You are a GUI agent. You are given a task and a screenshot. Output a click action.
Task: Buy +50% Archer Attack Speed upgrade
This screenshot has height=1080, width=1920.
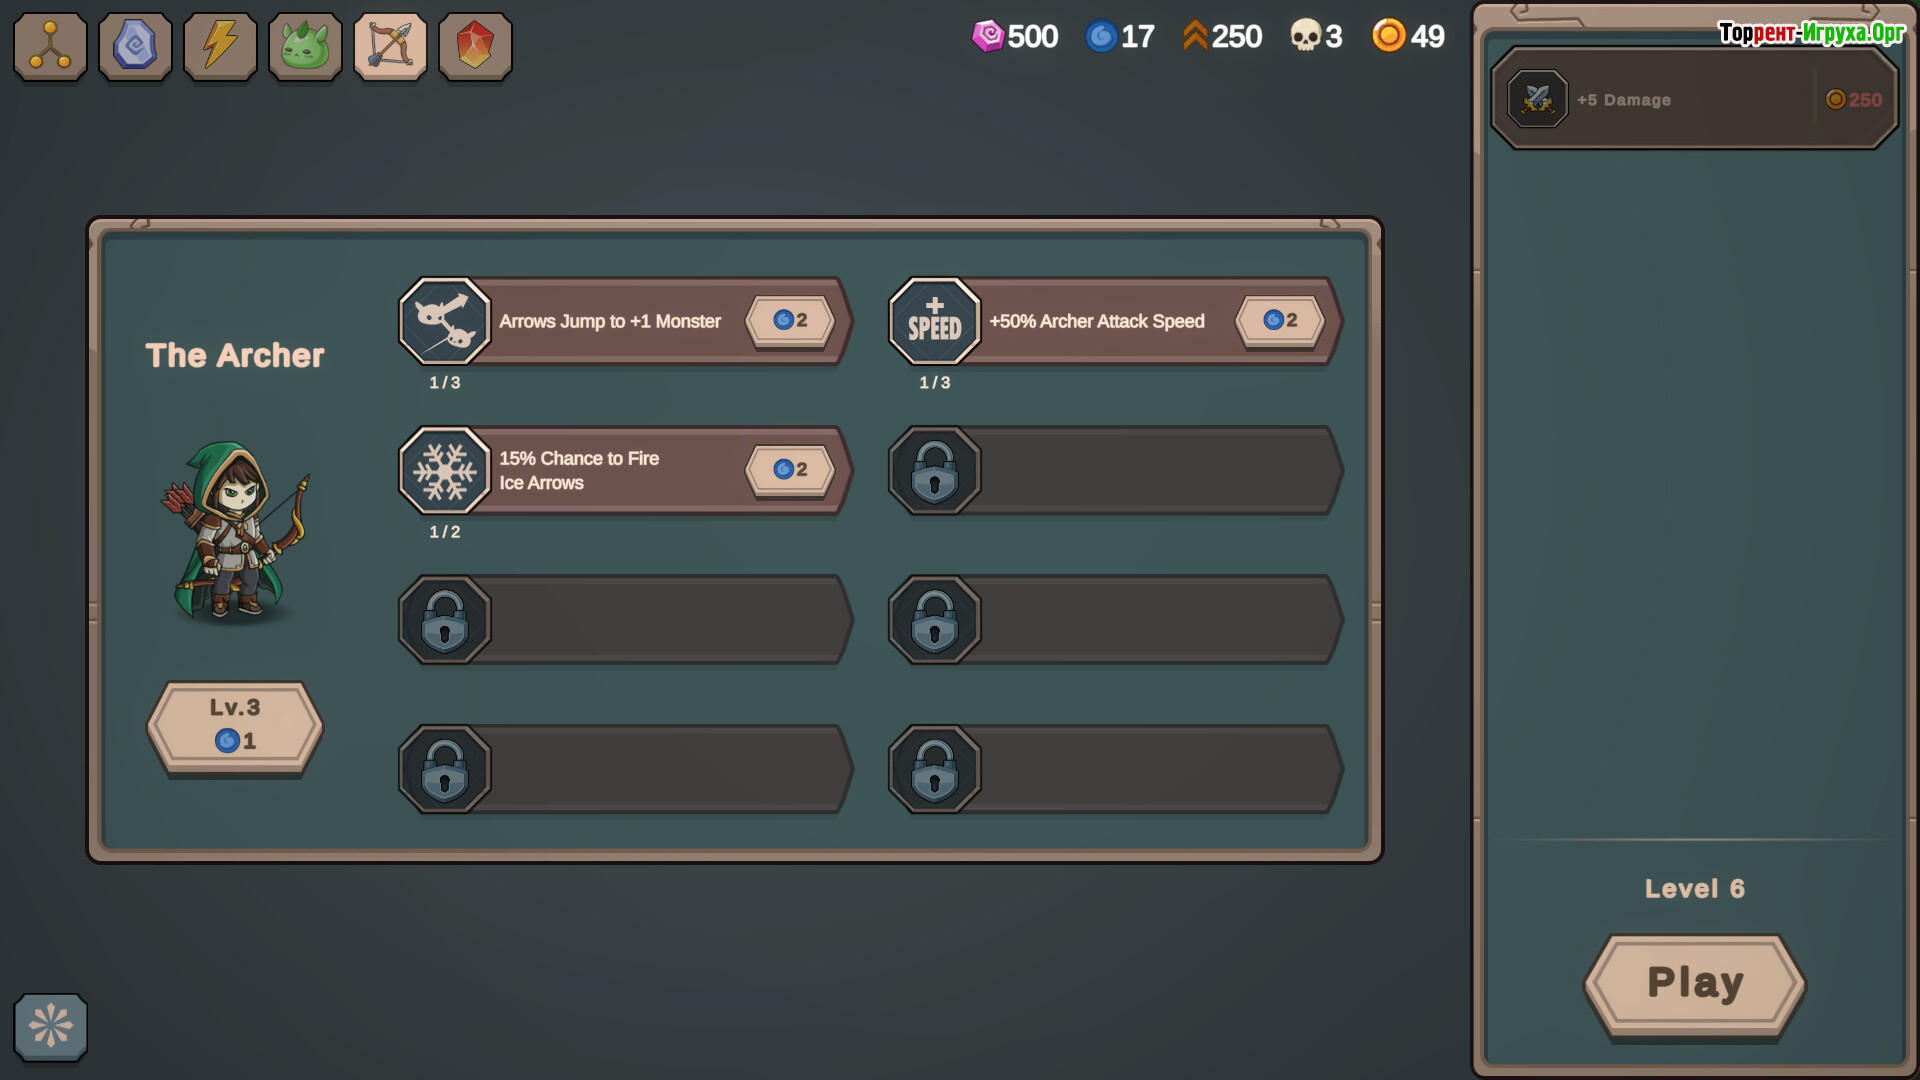pyautogui.click(x=1280, y=320)
